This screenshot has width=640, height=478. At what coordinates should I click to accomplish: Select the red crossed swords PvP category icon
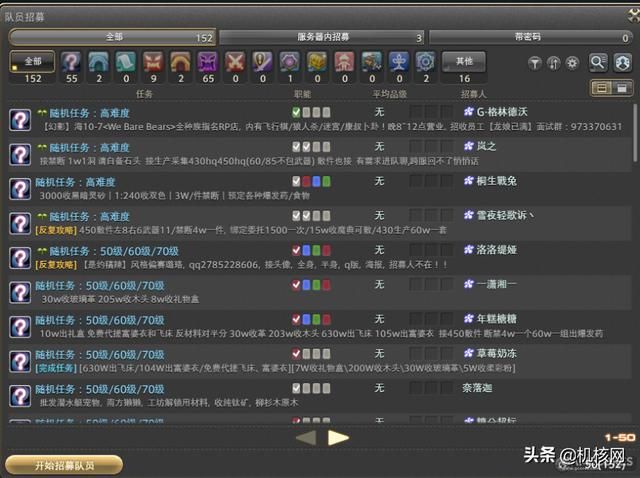point(235,62)
